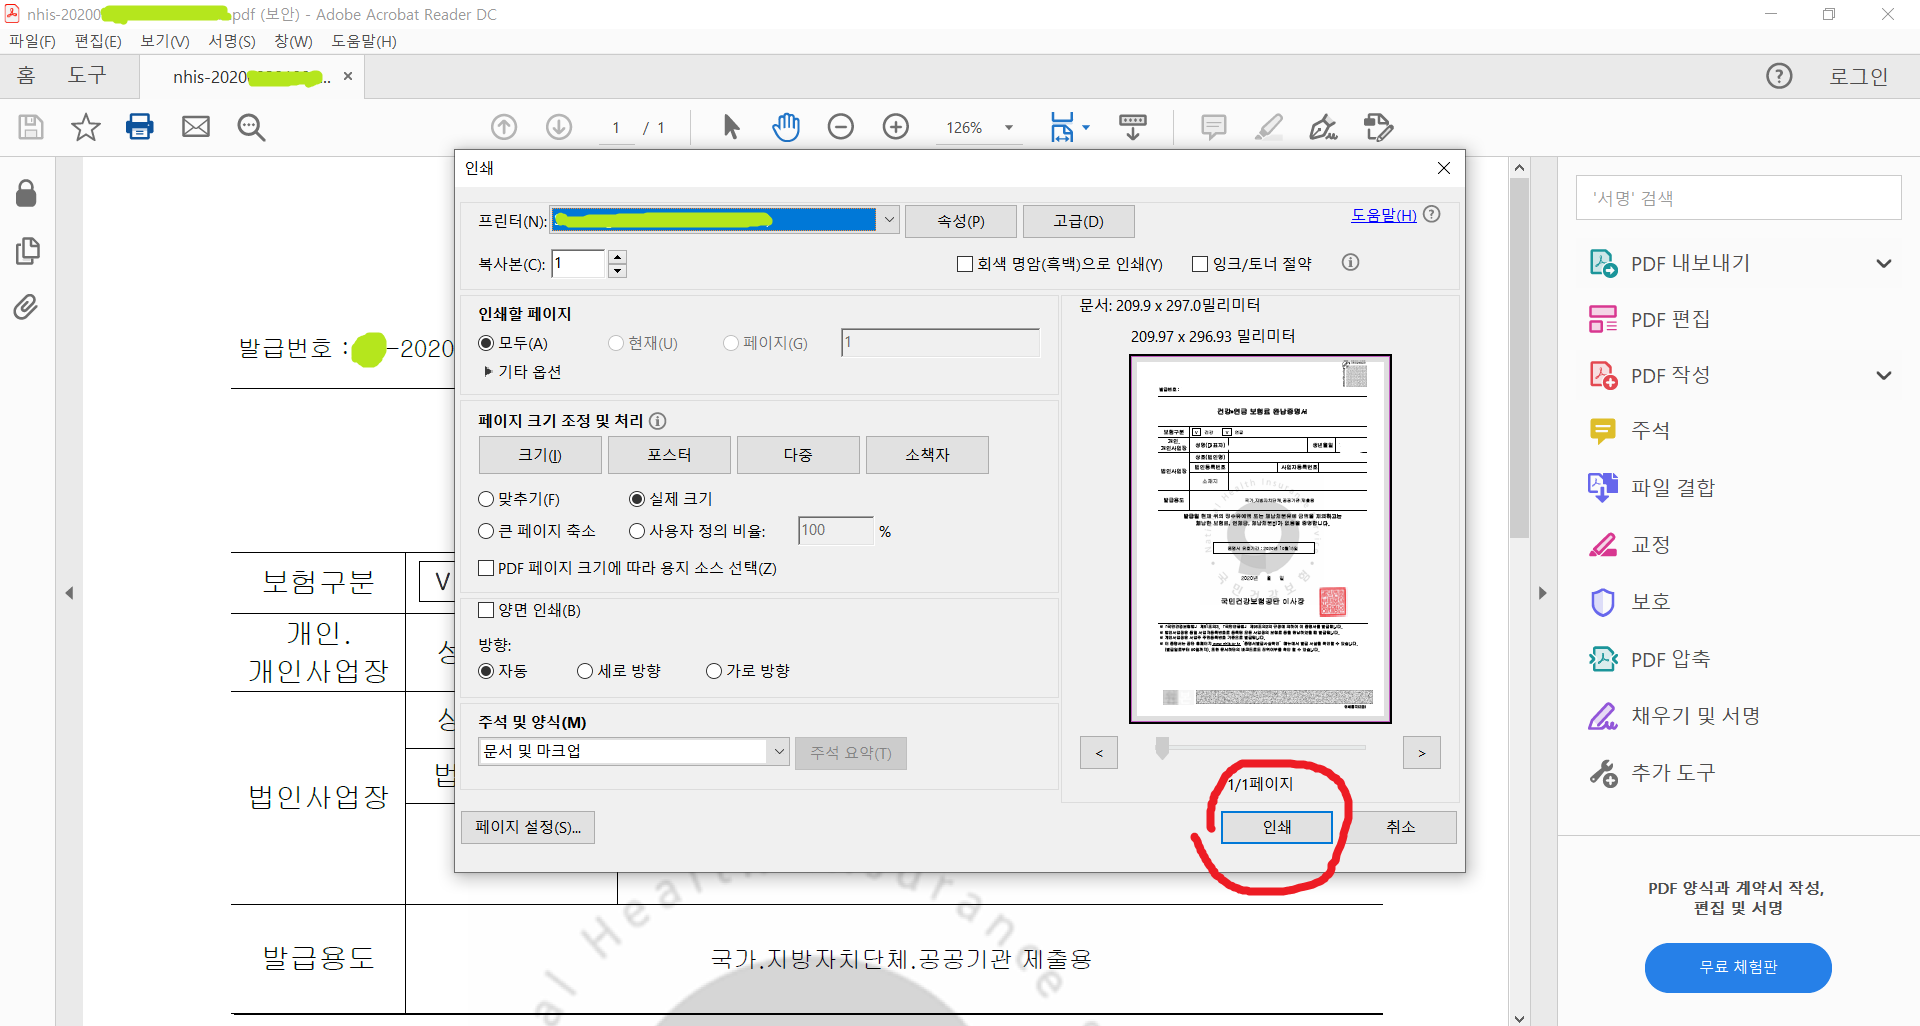Enable grayscale printing checkbox
The image size is (1920, 1026).
click(x=965, y=264)
